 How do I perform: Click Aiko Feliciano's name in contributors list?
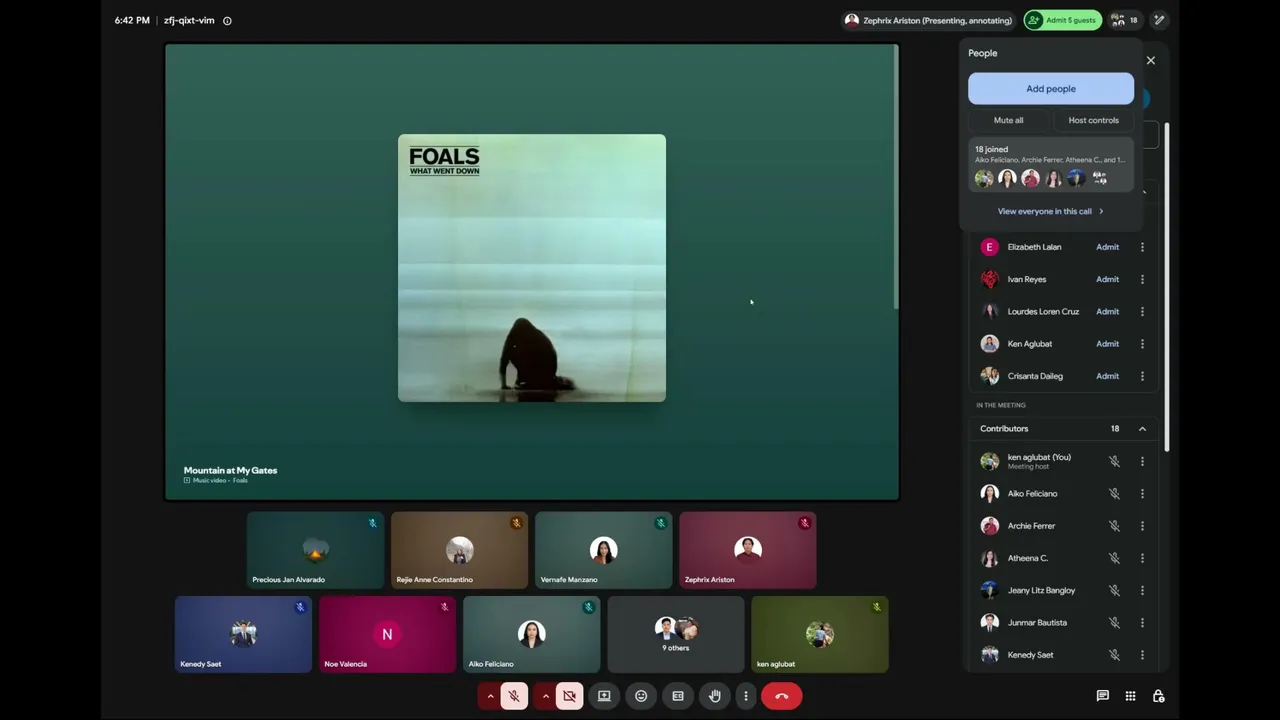(x=1032, y=494)
